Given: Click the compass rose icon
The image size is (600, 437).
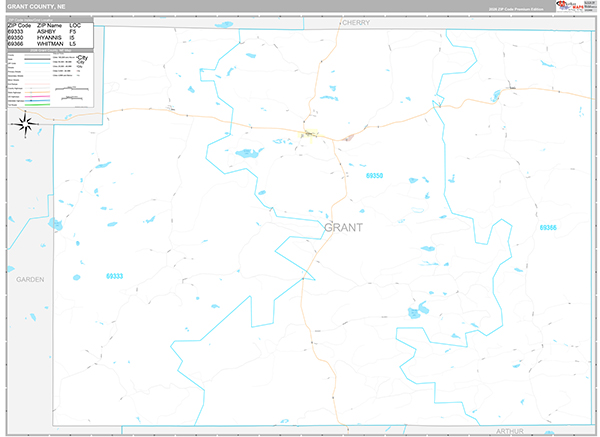Looking at the screenshot, I should pos(27,124).
